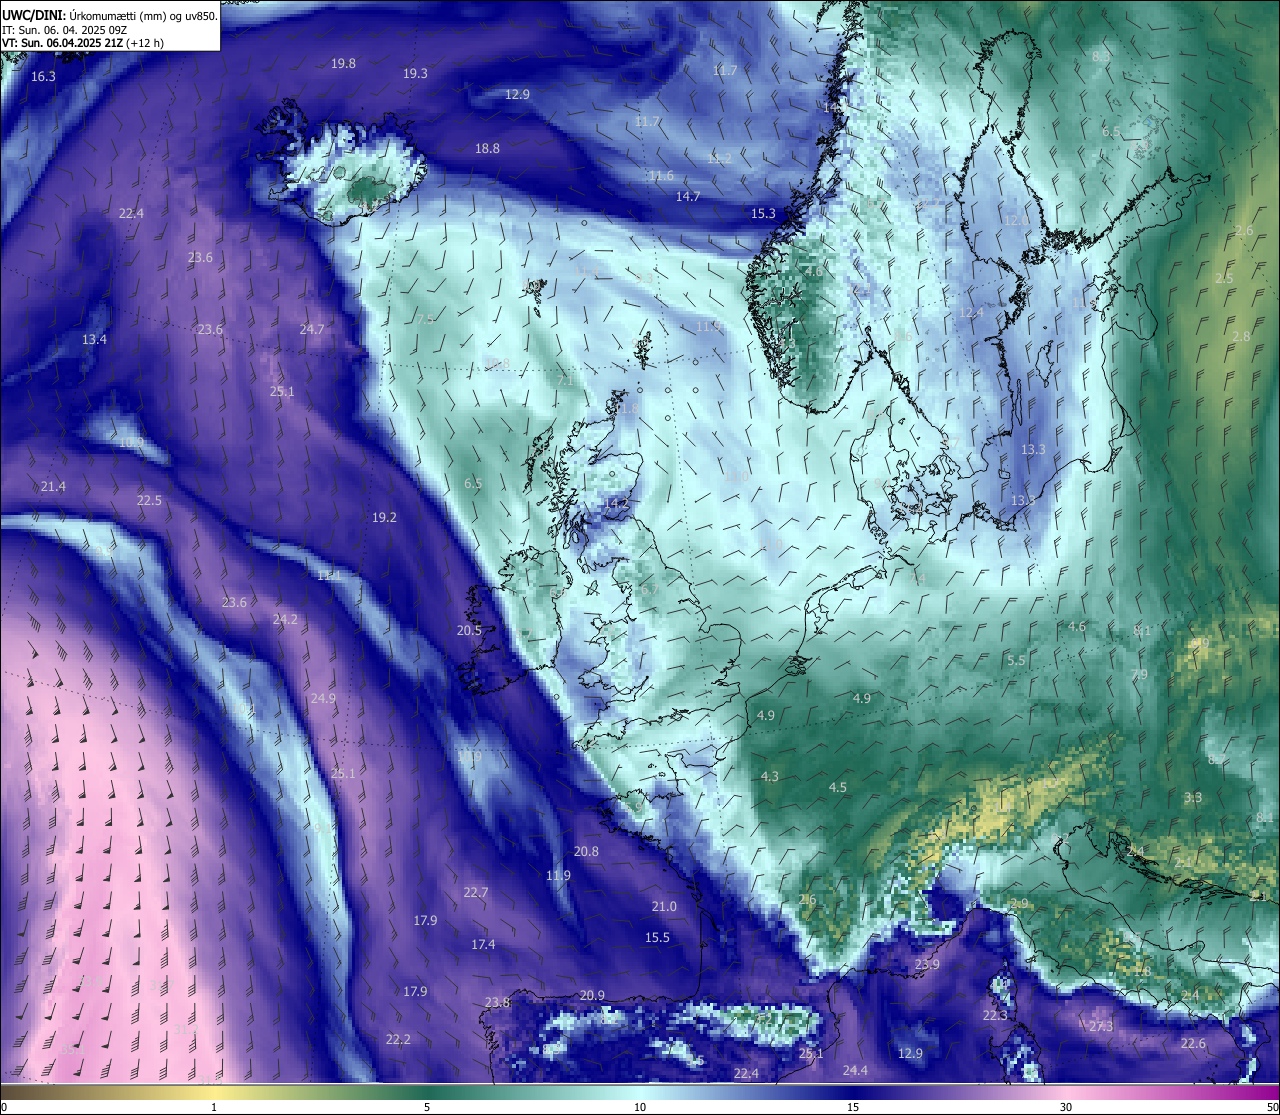Image resolution: width=1280 pixels, height=1115 pixels.
Task: Click the 10 tick on the color scale
Action: coord(639,1107)
